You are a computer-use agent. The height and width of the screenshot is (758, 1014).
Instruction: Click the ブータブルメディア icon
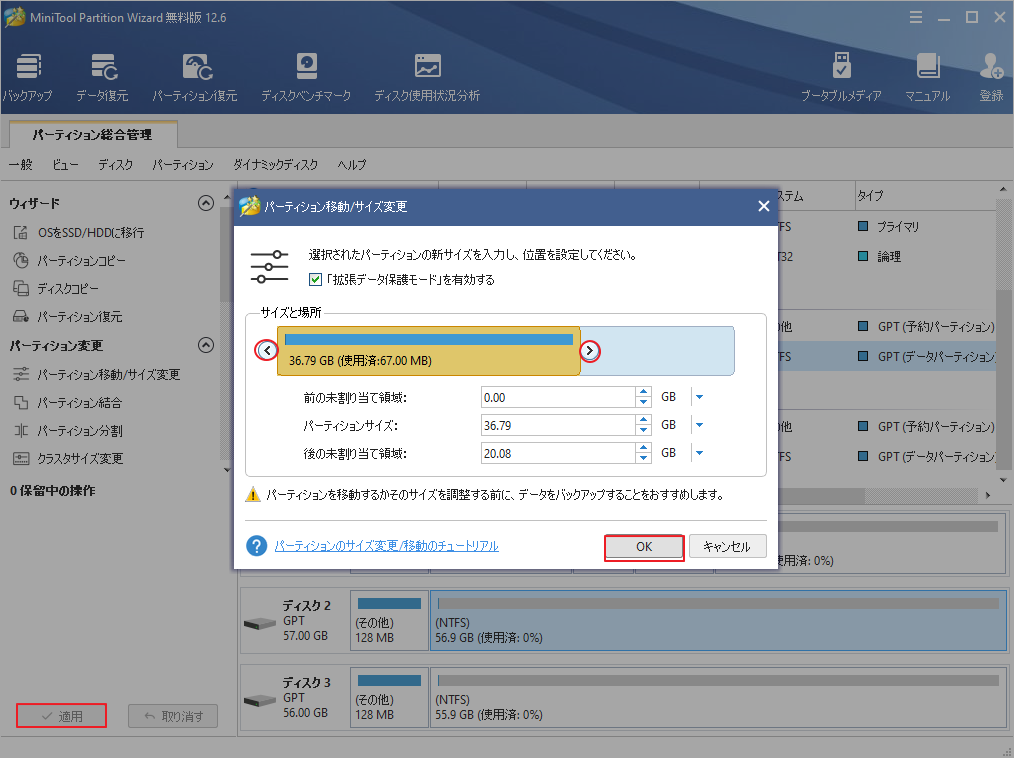click(841, 68)
